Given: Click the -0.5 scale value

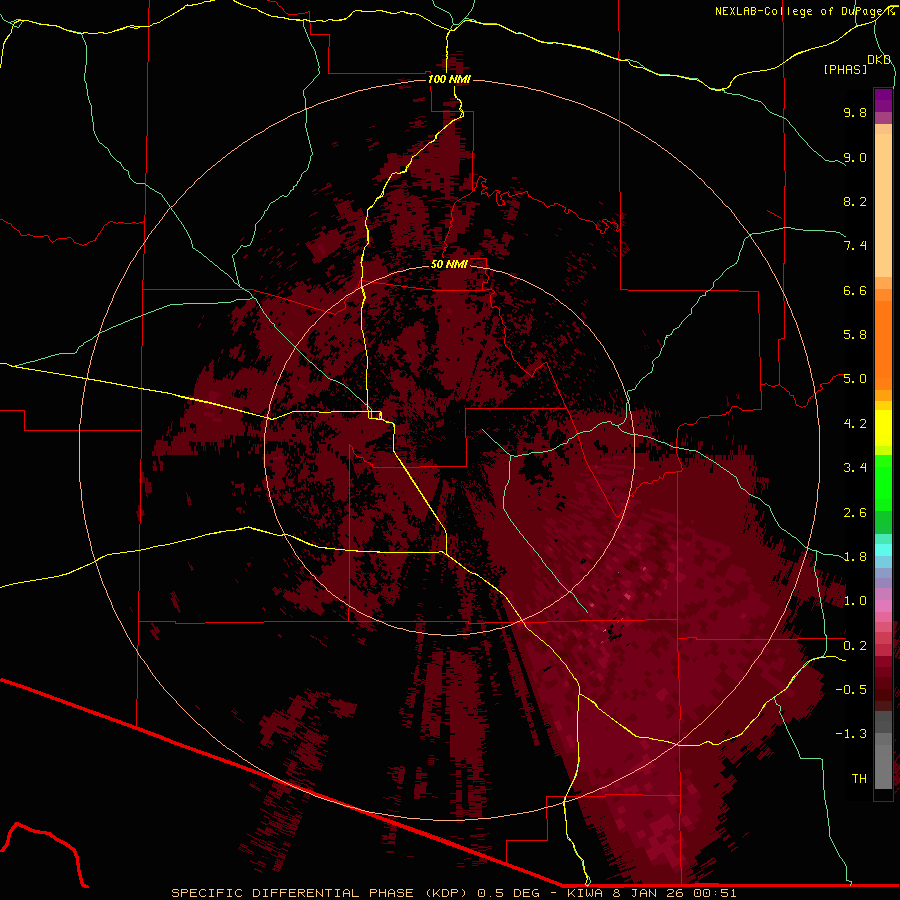Looking at the screenshot, I should pos(851,690).
